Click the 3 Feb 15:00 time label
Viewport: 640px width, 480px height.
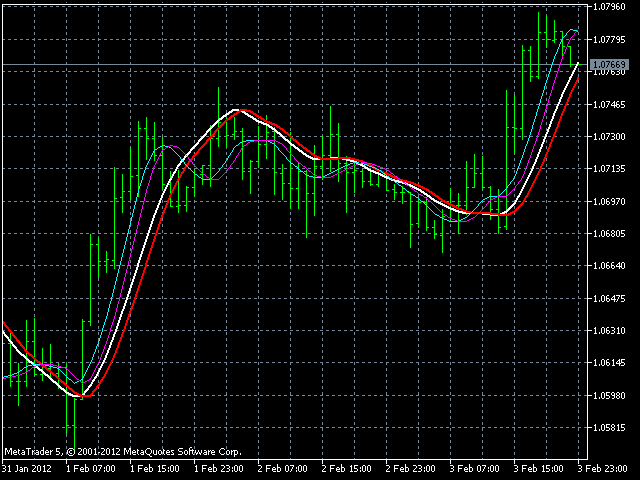(x=540, y=468)
